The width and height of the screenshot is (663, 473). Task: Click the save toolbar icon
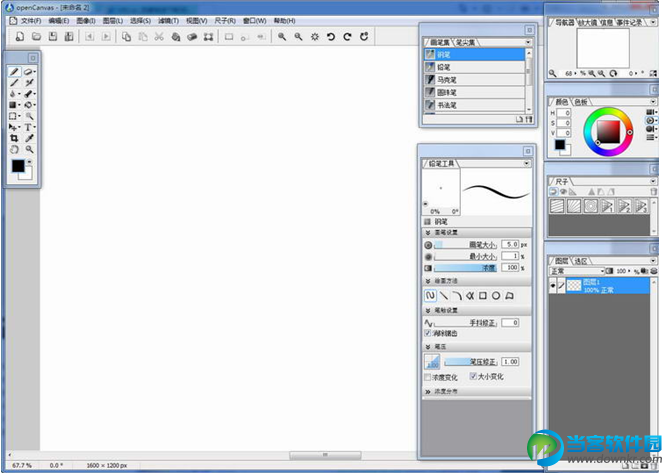click(x=52, y=37)
